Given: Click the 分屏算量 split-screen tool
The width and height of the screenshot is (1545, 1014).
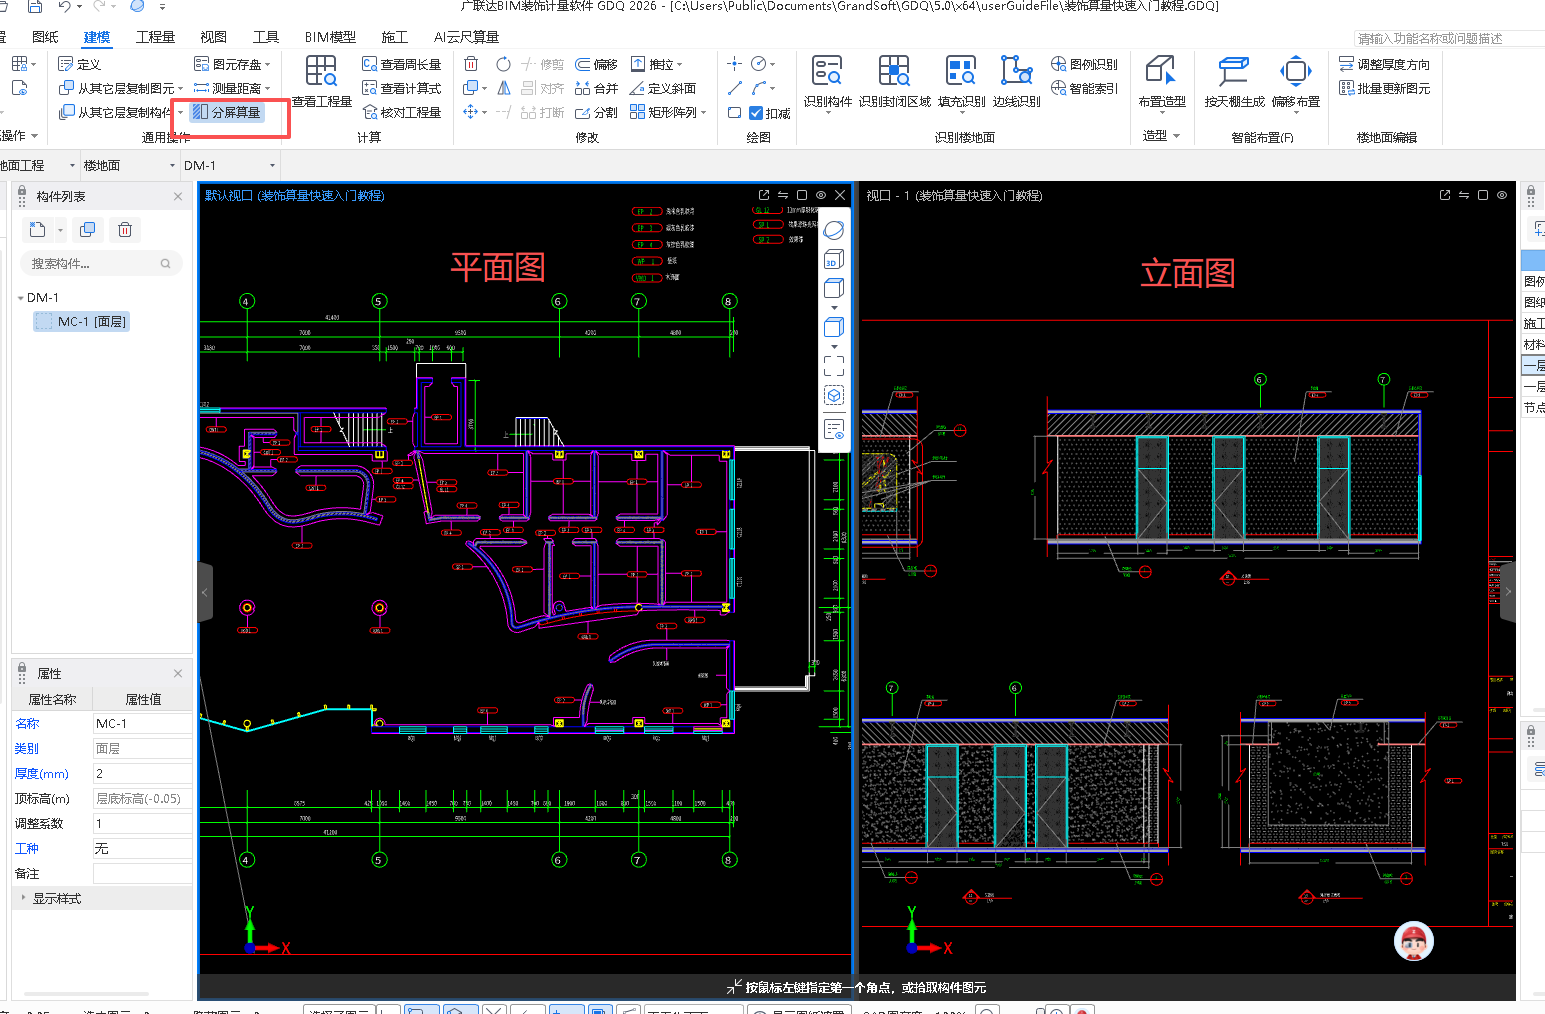Looking at the screenshot, I should click(227, 112).
